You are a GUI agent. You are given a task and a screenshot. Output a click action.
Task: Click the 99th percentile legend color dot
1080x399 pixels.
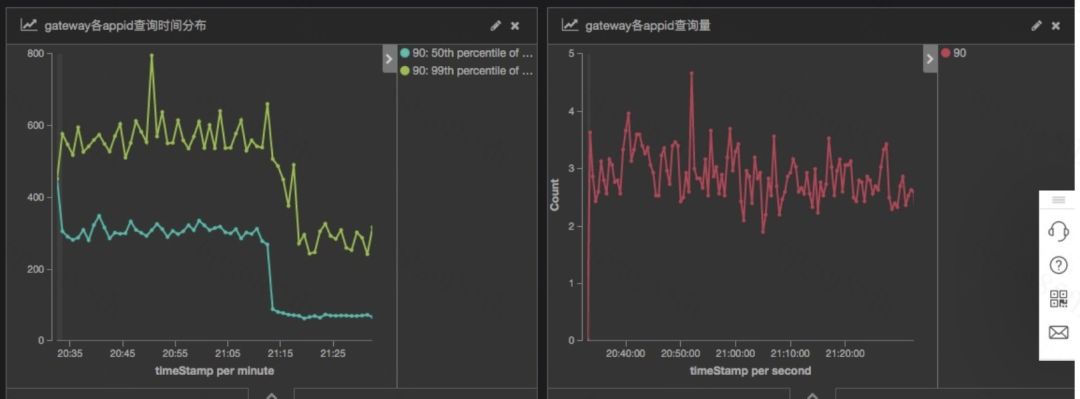tap(405, 71)
